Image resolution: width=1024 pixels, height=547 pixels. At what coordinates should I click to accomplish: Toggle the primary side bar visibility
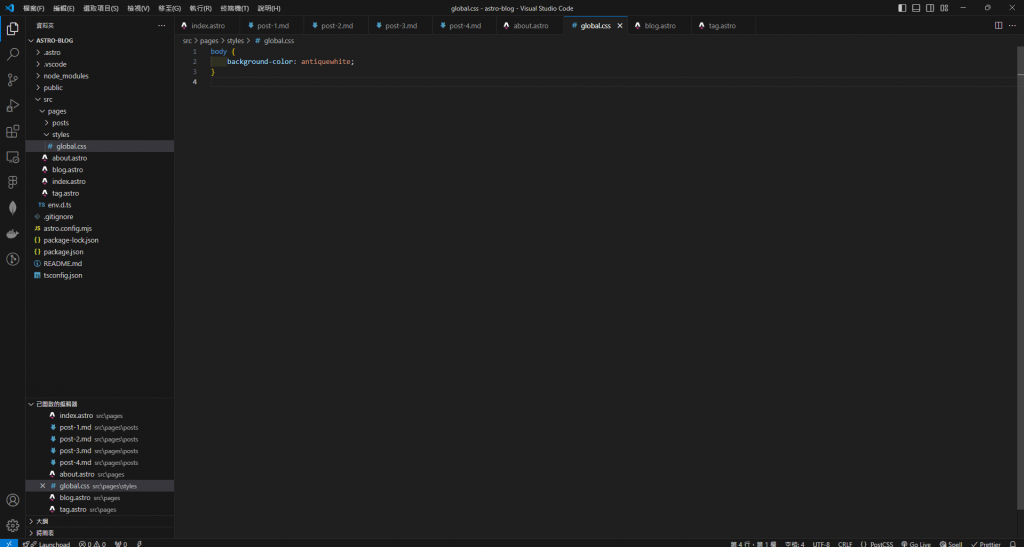(x=902, y=8)
